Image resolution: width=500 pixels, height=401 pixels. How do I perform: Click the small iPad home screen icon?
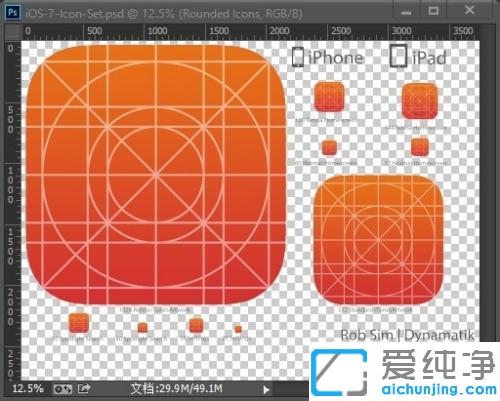point(420,147)
